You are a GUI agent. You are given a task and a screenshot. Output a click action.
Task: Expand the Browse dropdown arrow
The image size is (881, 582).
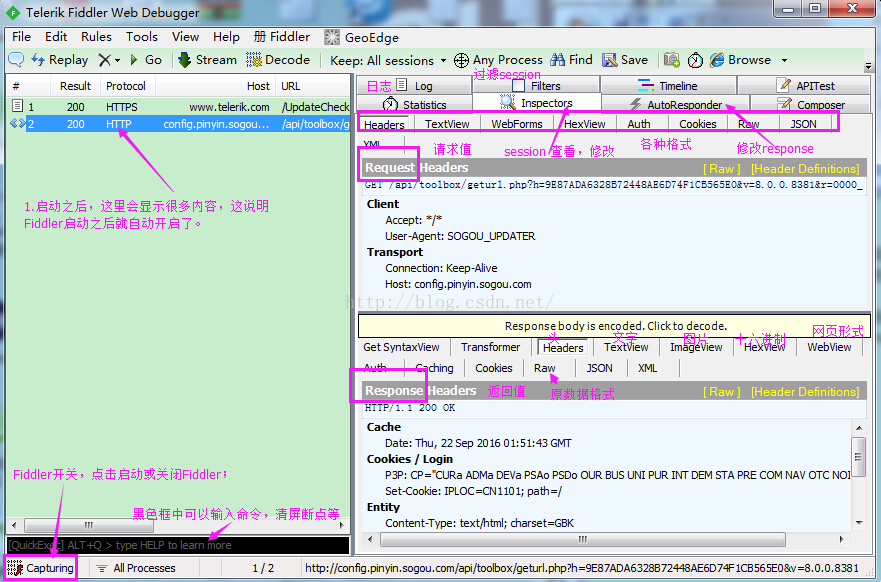(x=784, y=59)
